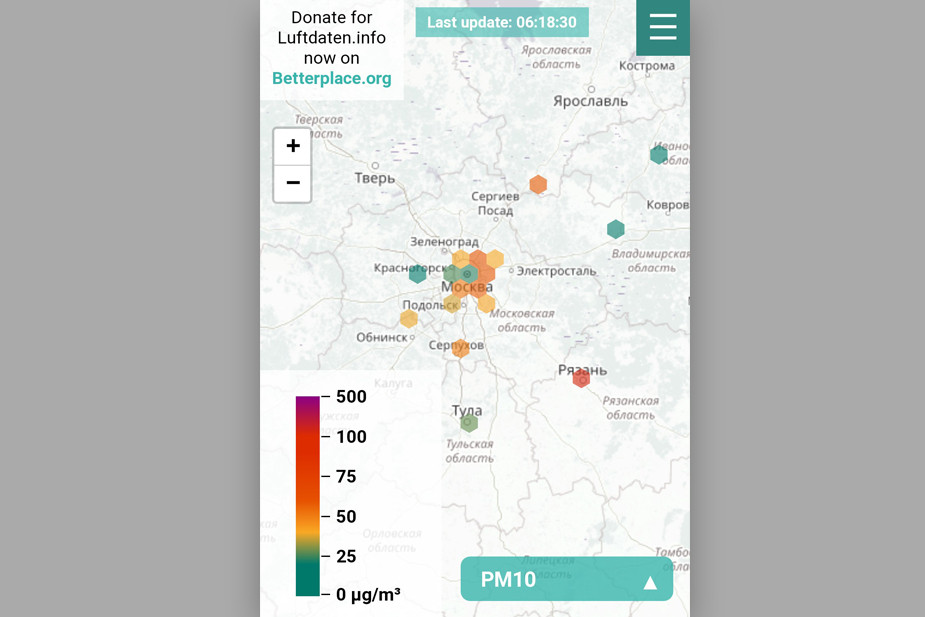Zoom out of the map
This screenshot has height=617, width=925.
(292, 183)
